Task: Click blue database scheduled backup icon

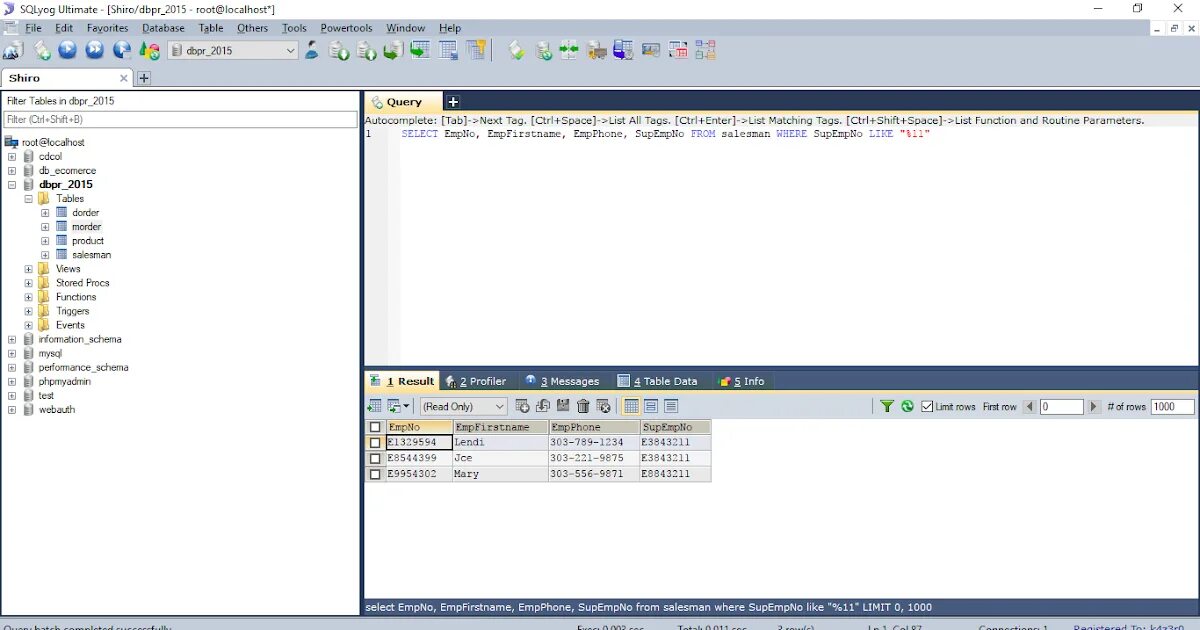Action: pyautogui.click(x=623, y=50)
